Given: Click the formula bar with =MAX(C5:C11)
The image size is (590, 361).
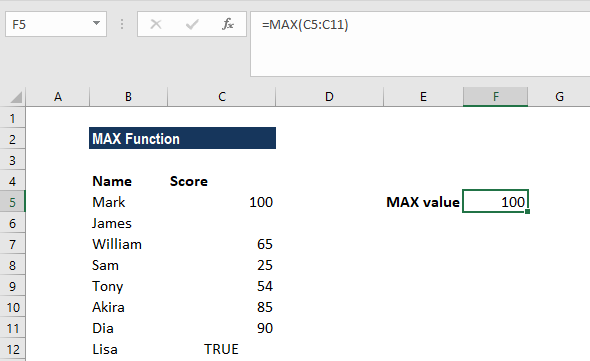Looking at the screenshot, I should click(x=420, y=44).
